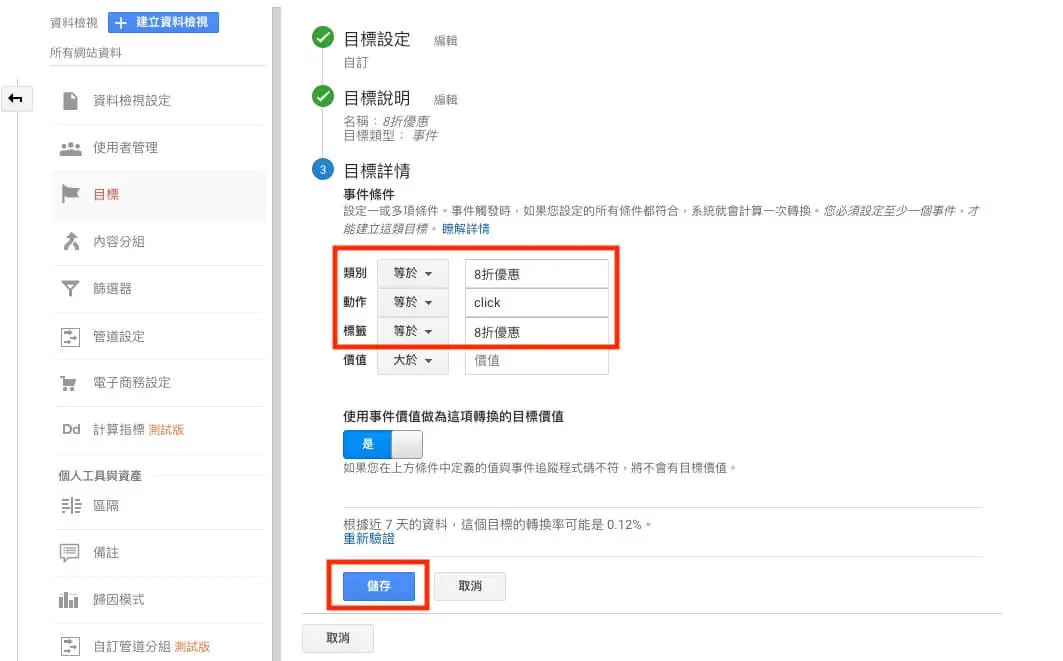The width and height of the screenshot is (1063, 661).
Task: Click the back arrow icon in the sidebar
Action: (16, 99)
